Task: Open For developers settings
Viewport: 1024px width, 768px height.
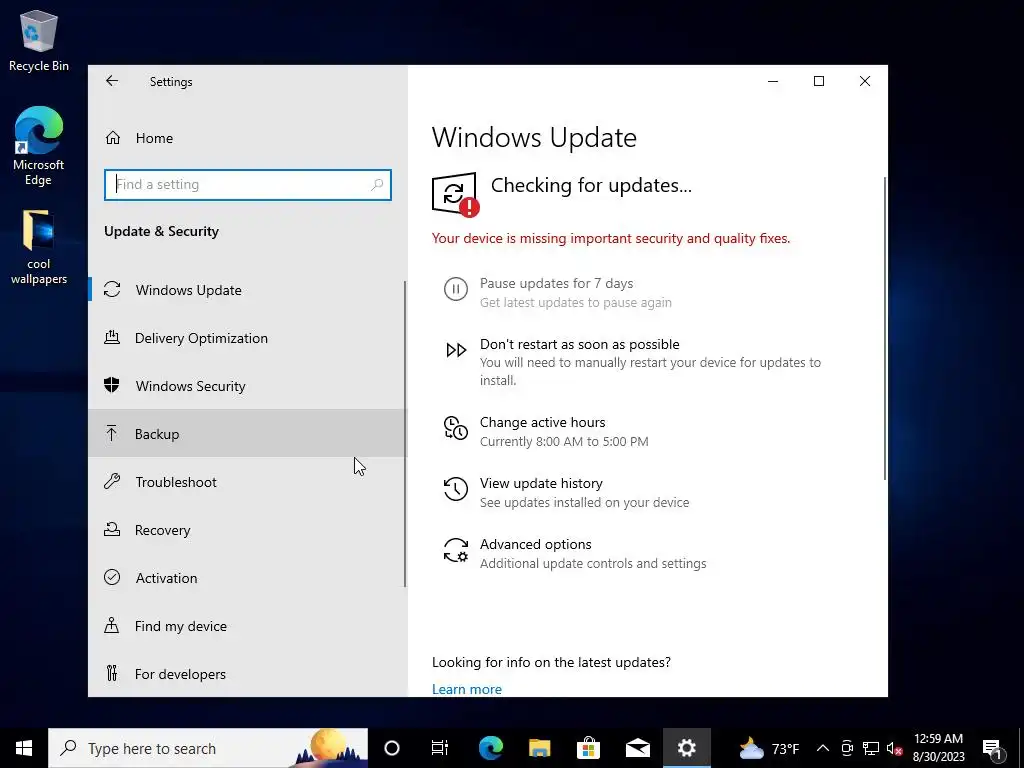Action: coord(247,674)
